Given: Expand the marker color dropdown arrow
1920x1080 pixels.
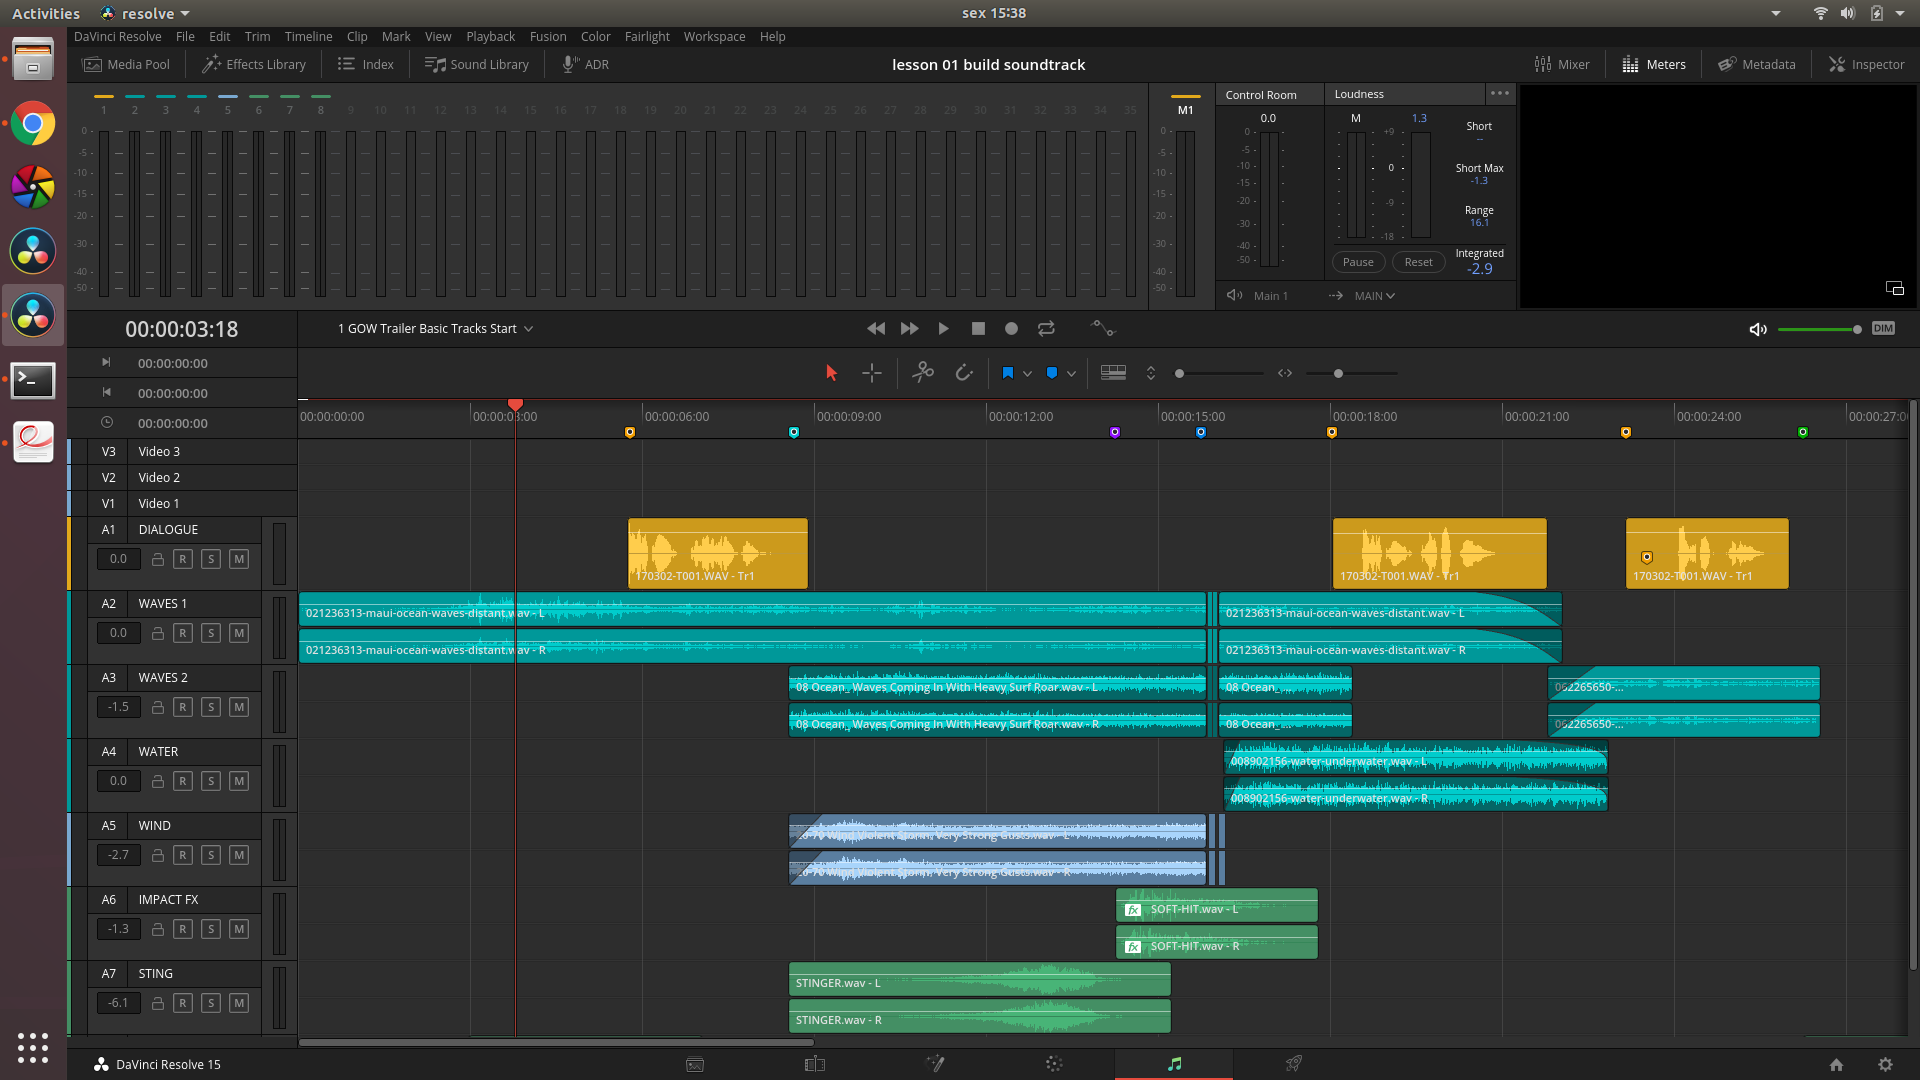Looking at the screenshot, I should 1071,374.
